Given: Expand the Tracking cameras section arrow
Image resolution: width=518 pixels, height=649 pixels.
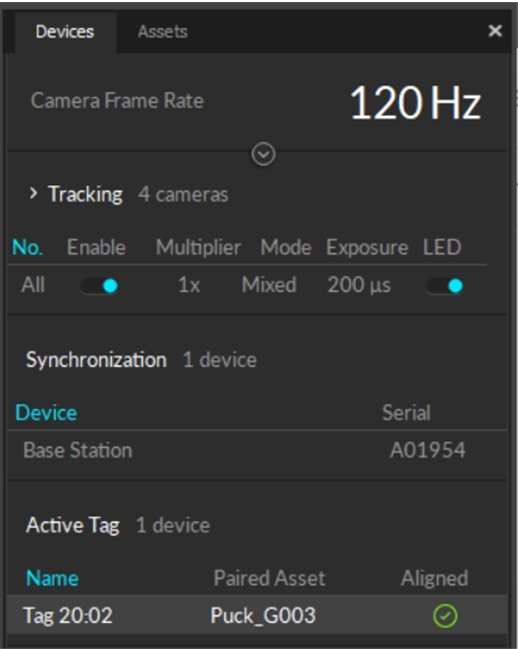Looking at the screenshot, I should (34, 193).
